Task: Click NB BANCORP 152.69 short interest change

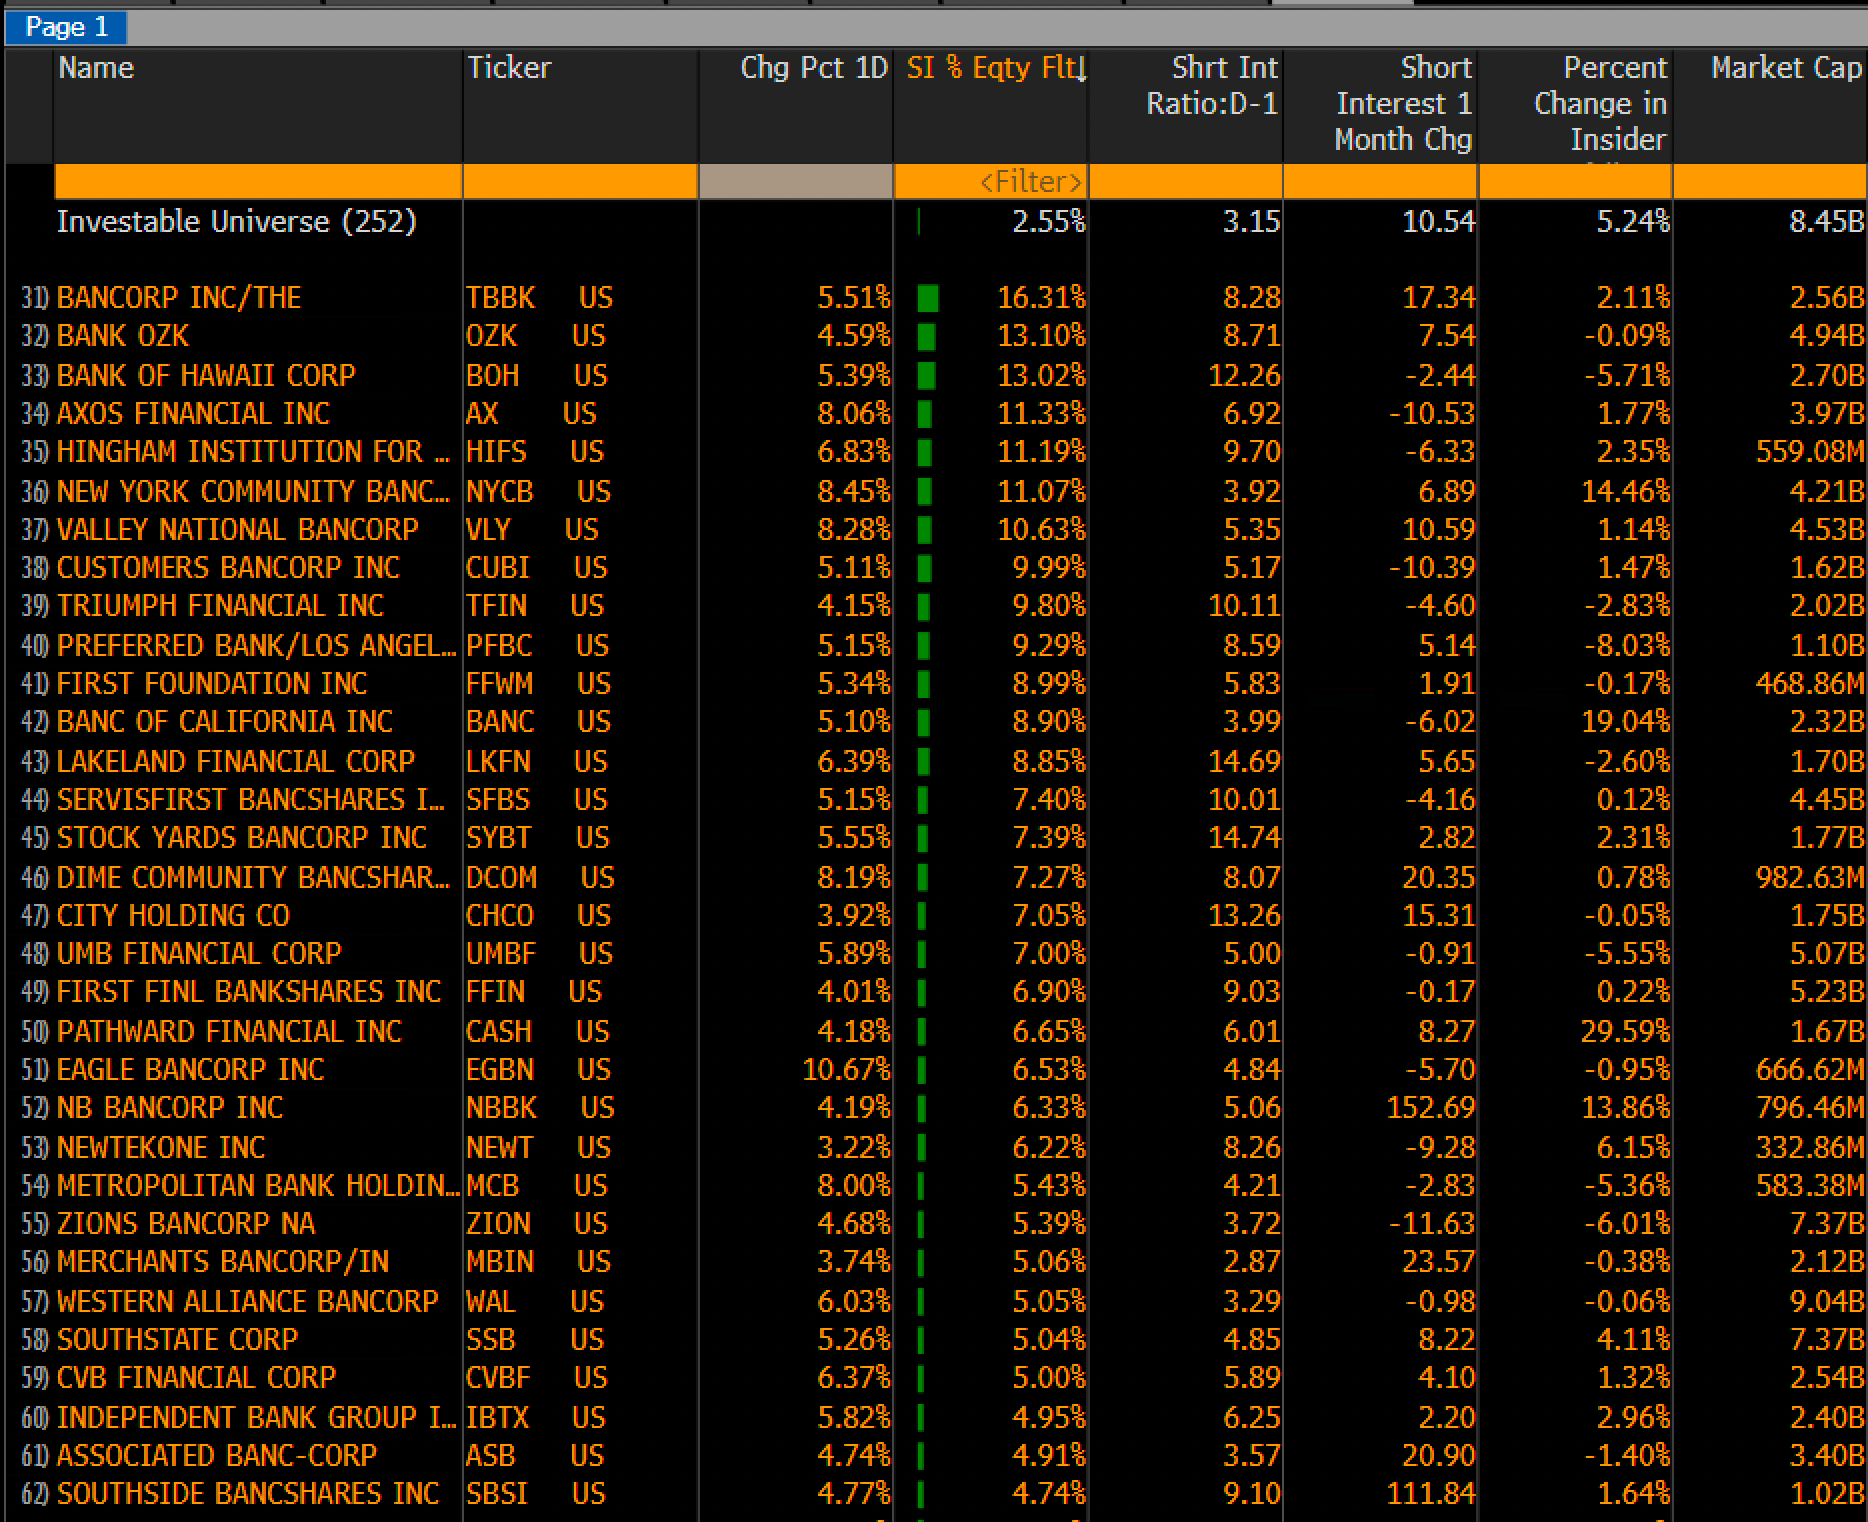Action: 1431,1108
